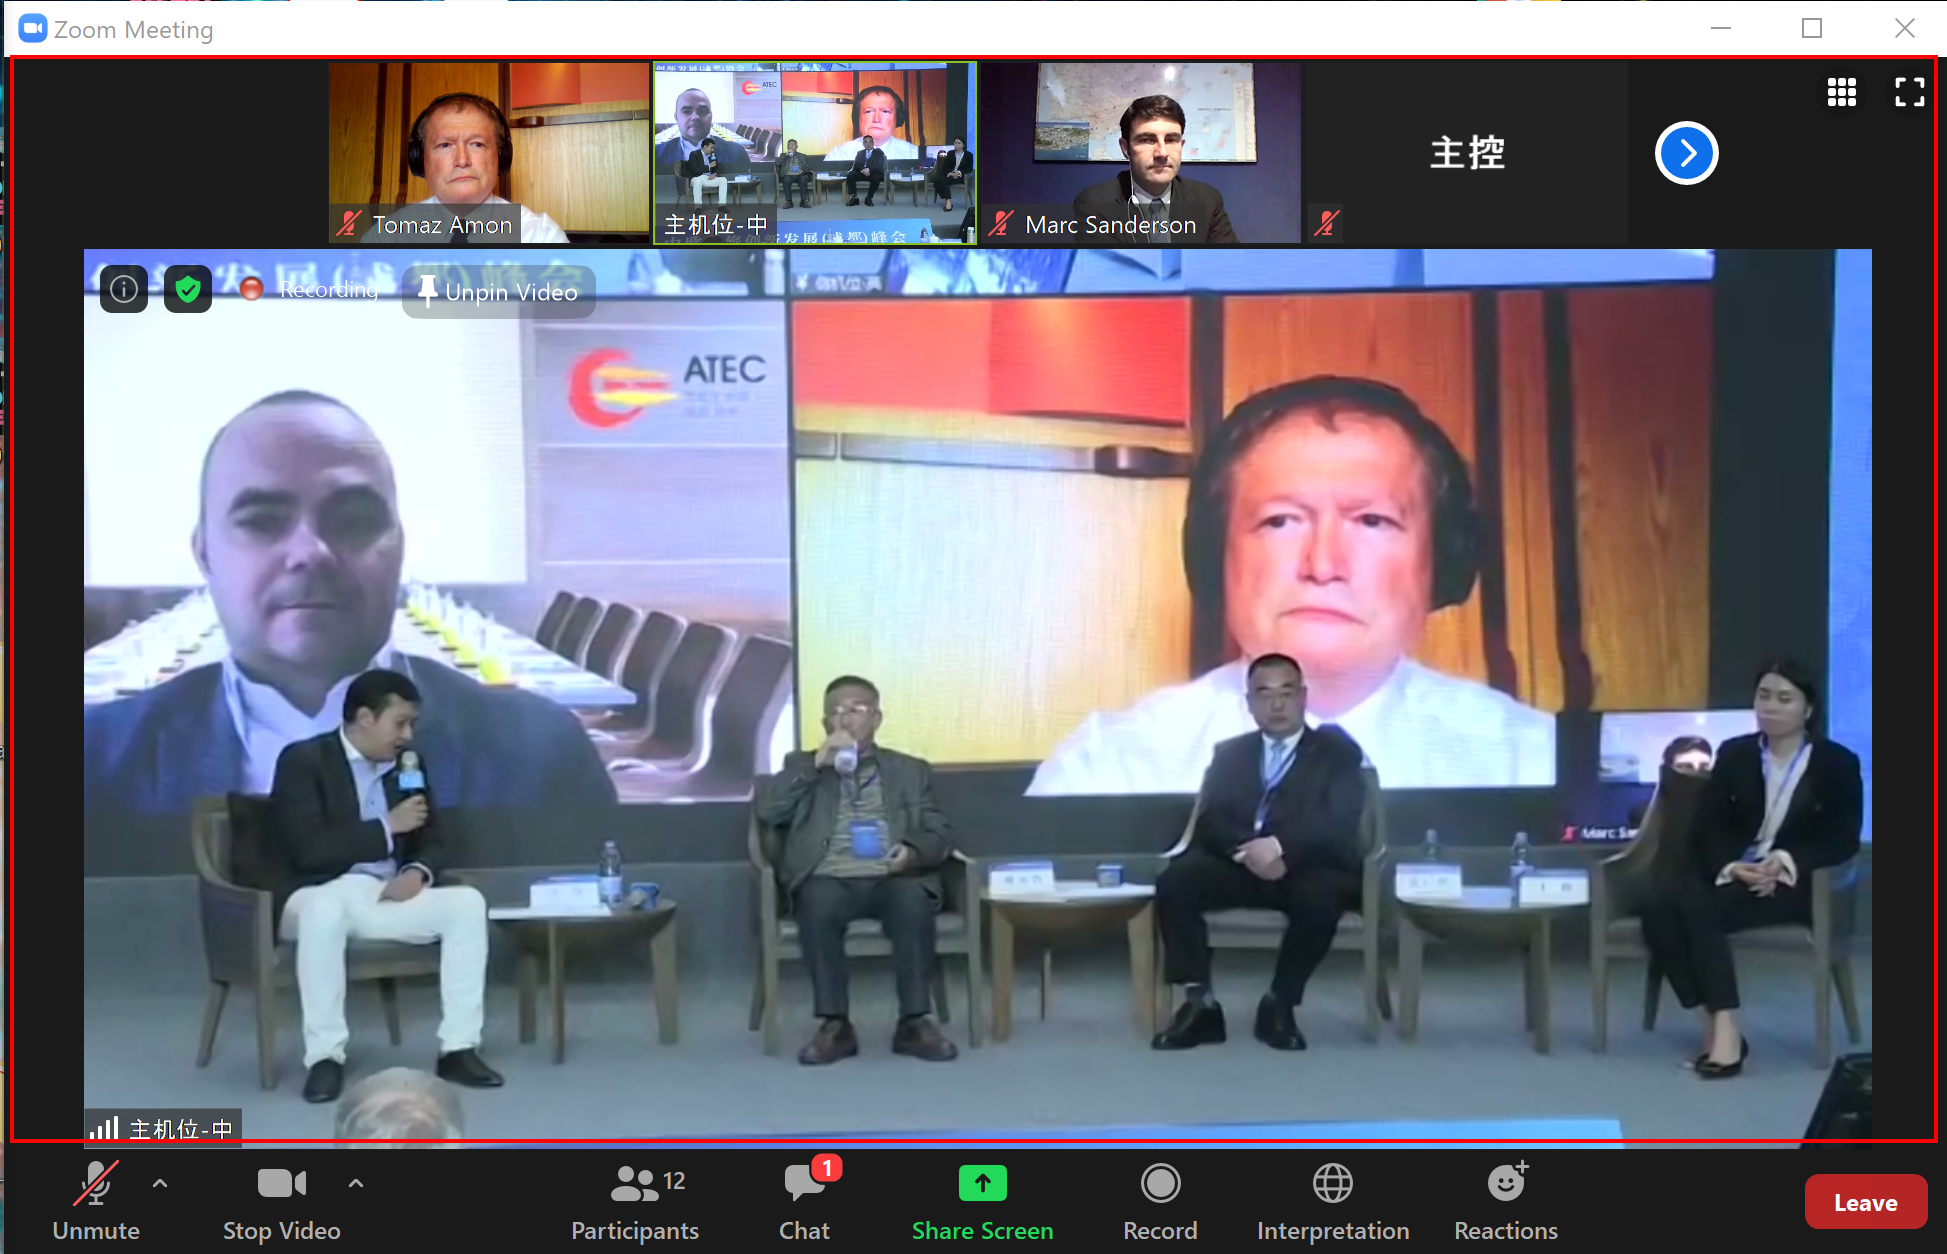Open the Reactions menu

[x=1506, y=1201]
